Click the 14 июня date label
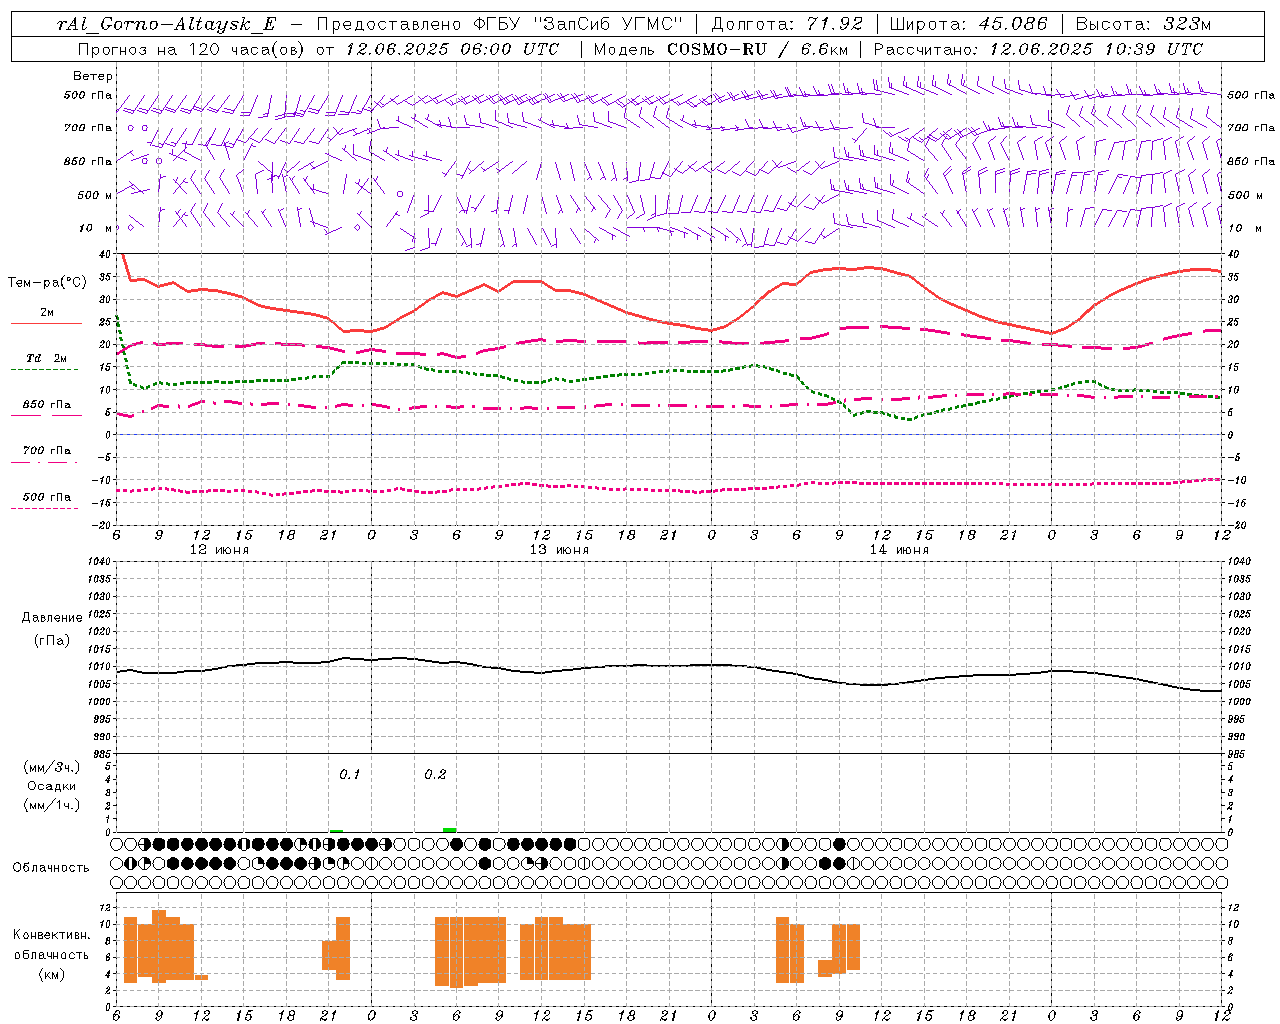 (899, 550)
